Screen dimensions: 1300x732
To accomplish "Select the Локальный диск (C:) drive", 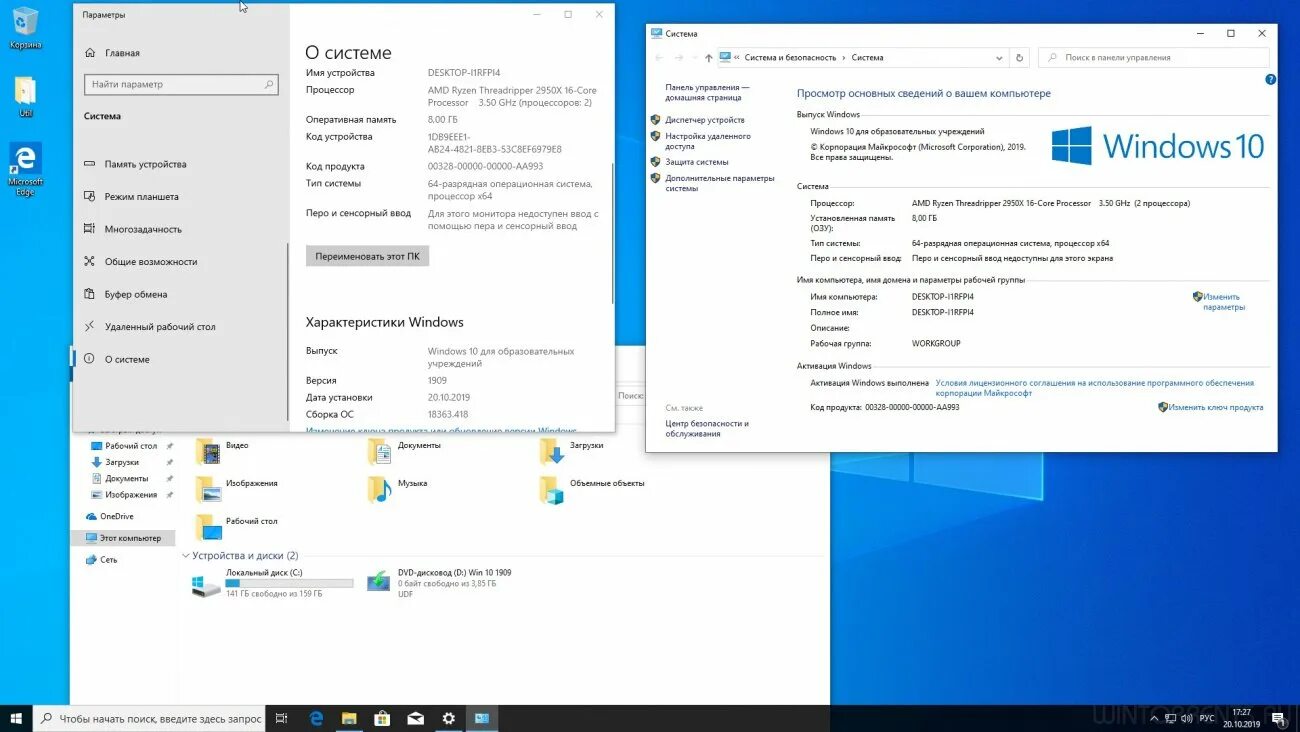I will click(272, 583).
